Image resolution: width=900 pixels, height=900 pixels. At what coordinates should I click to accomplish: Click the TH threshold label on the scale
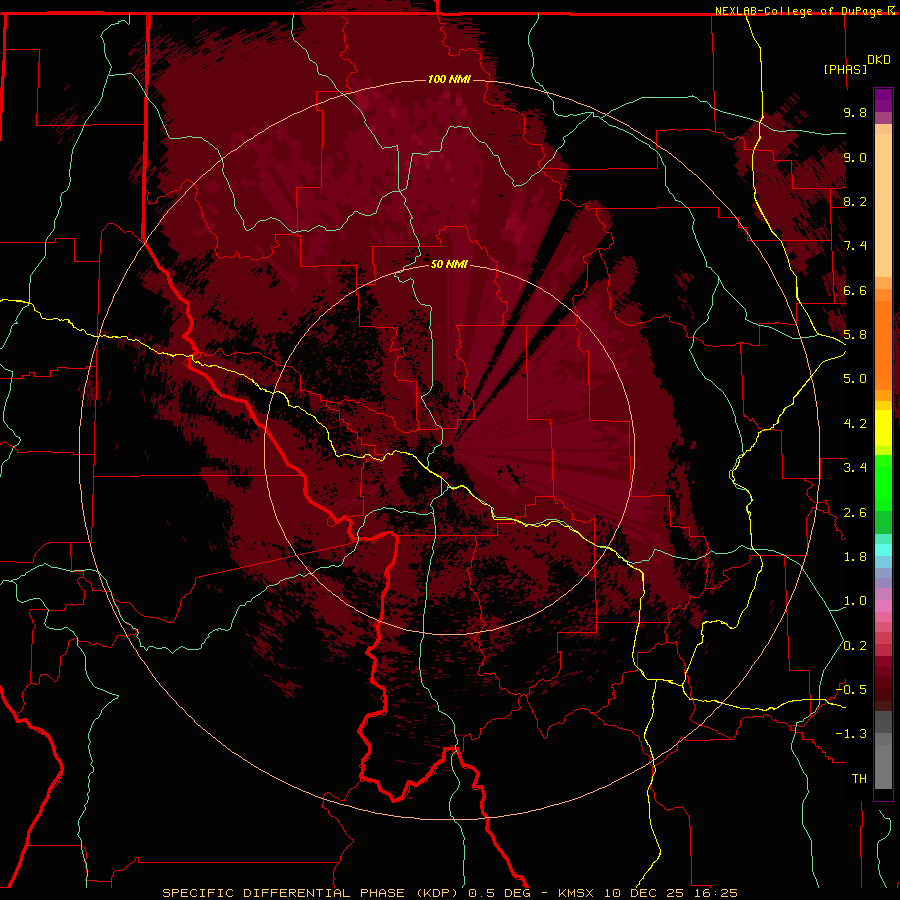point(859,779)
